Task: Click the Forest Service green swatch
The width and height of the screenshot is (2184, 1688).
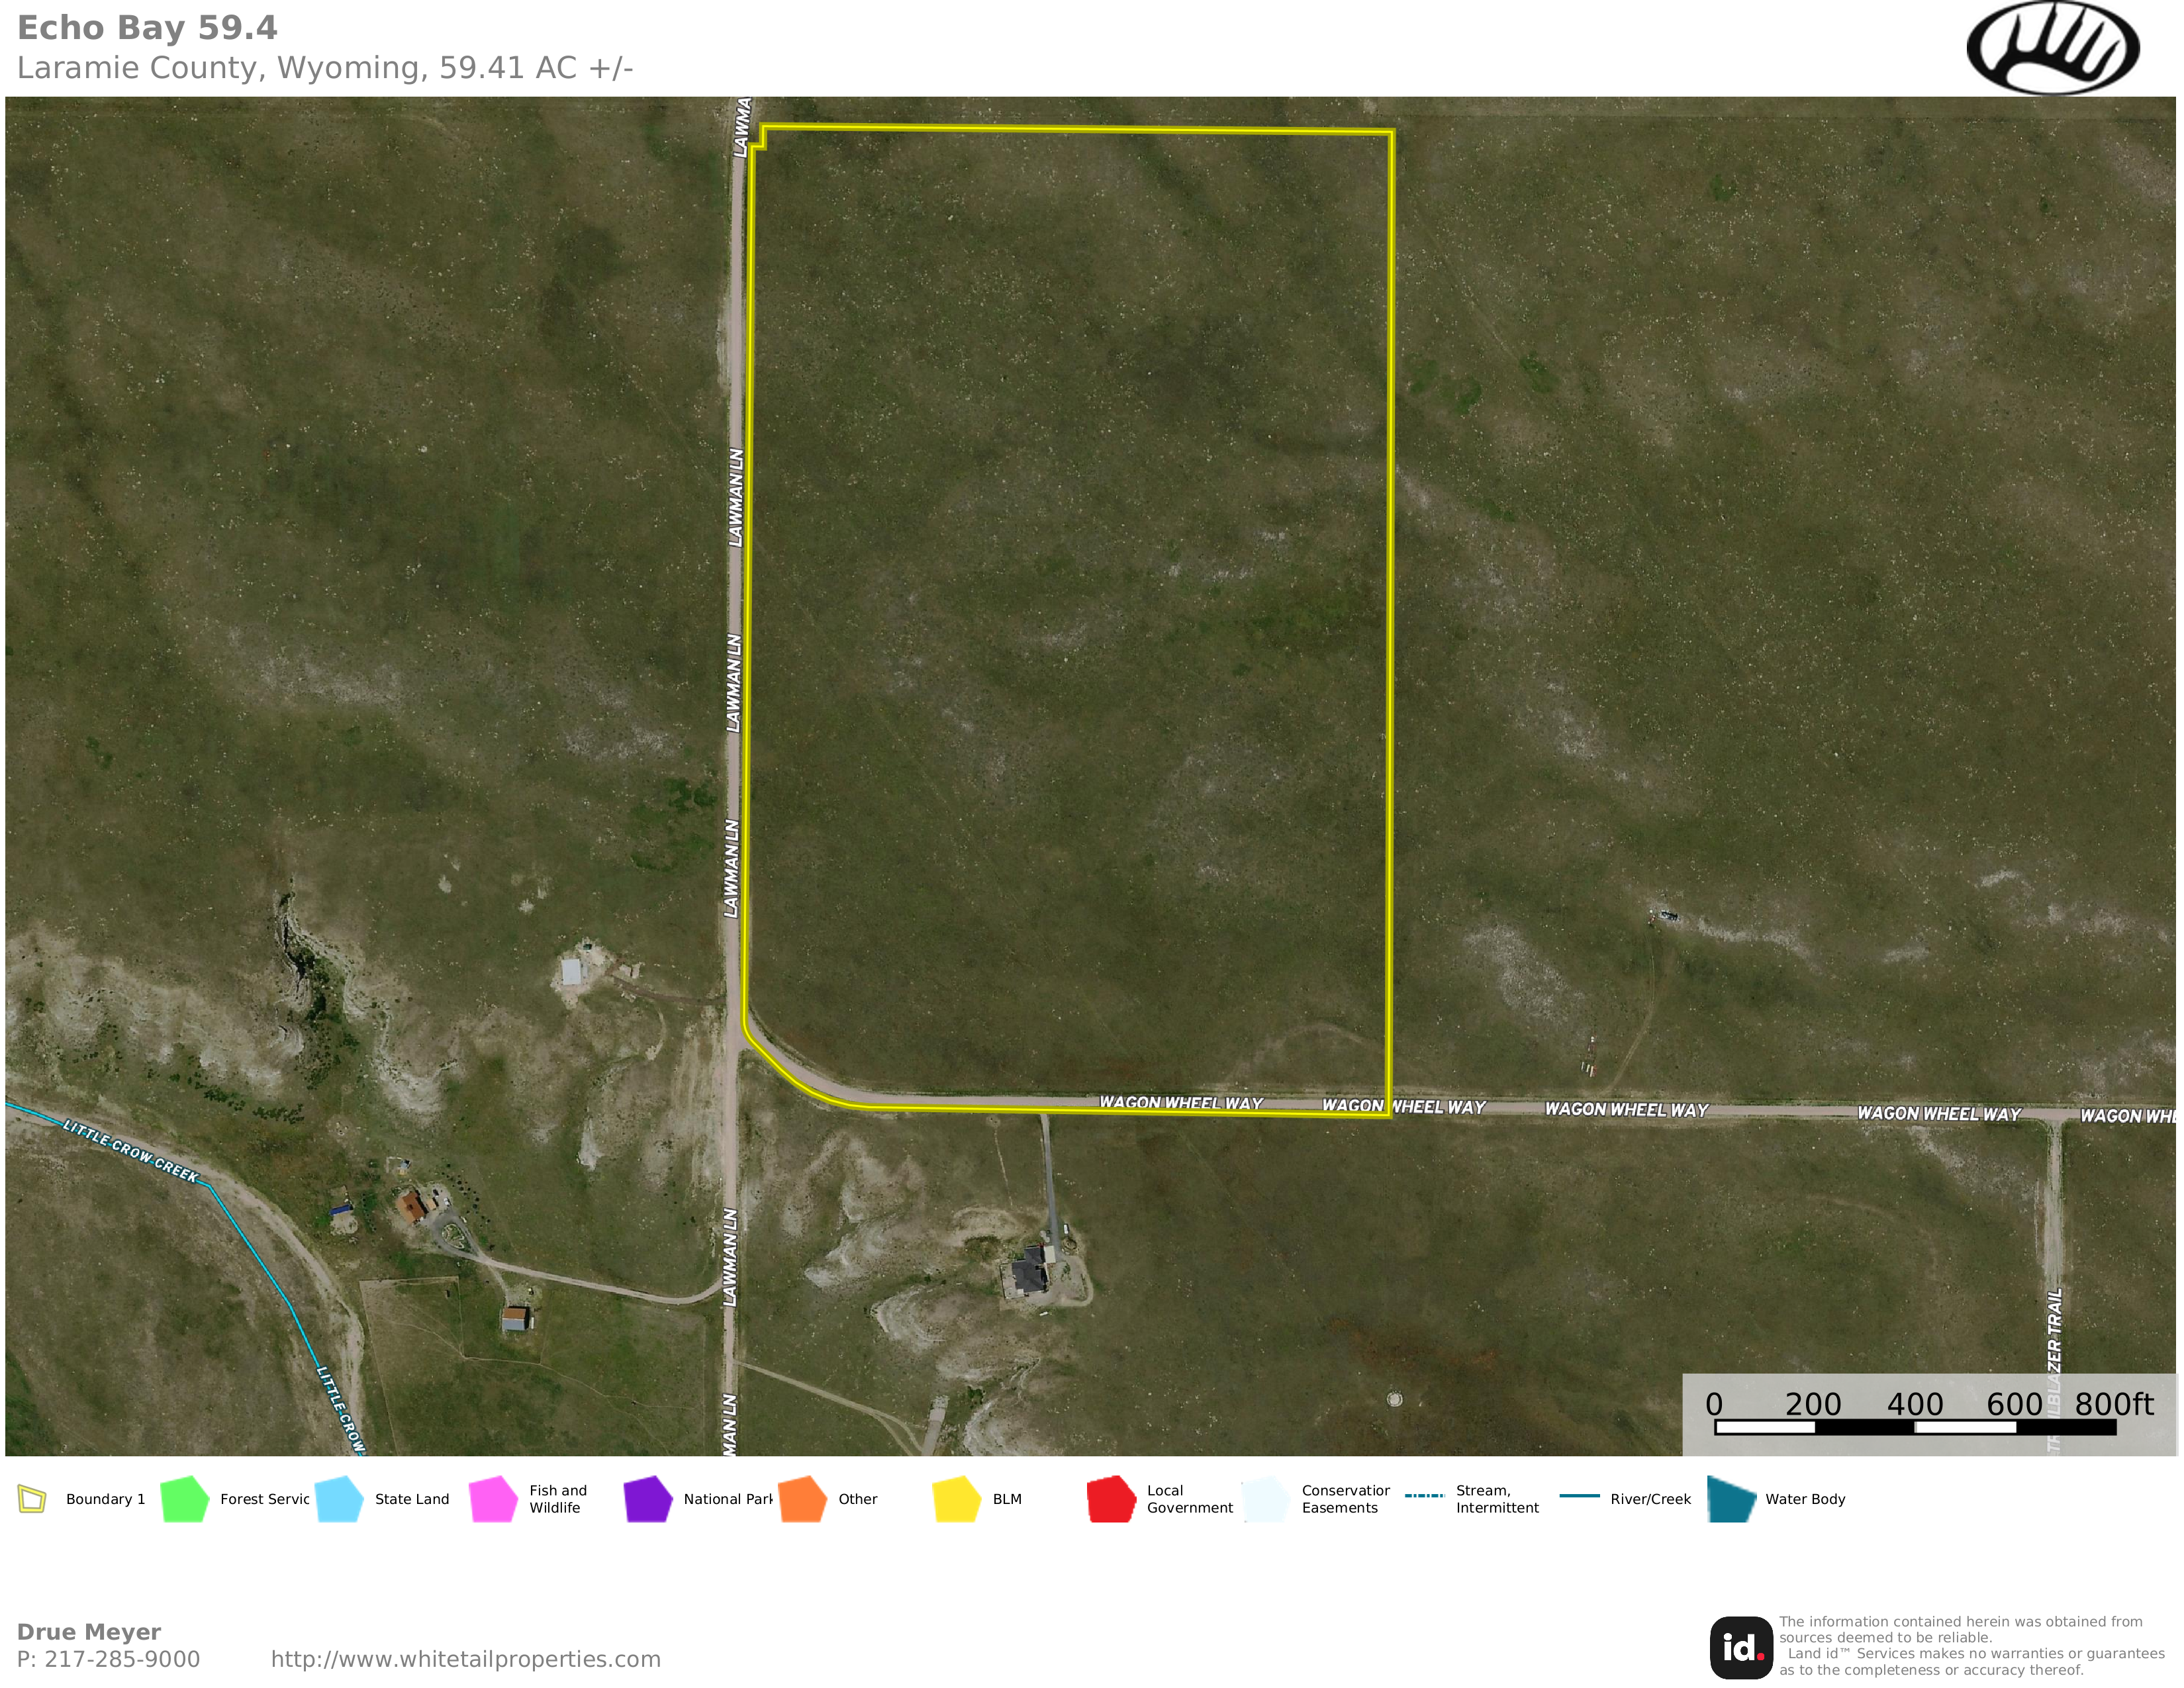Action: pos(184,1499)
